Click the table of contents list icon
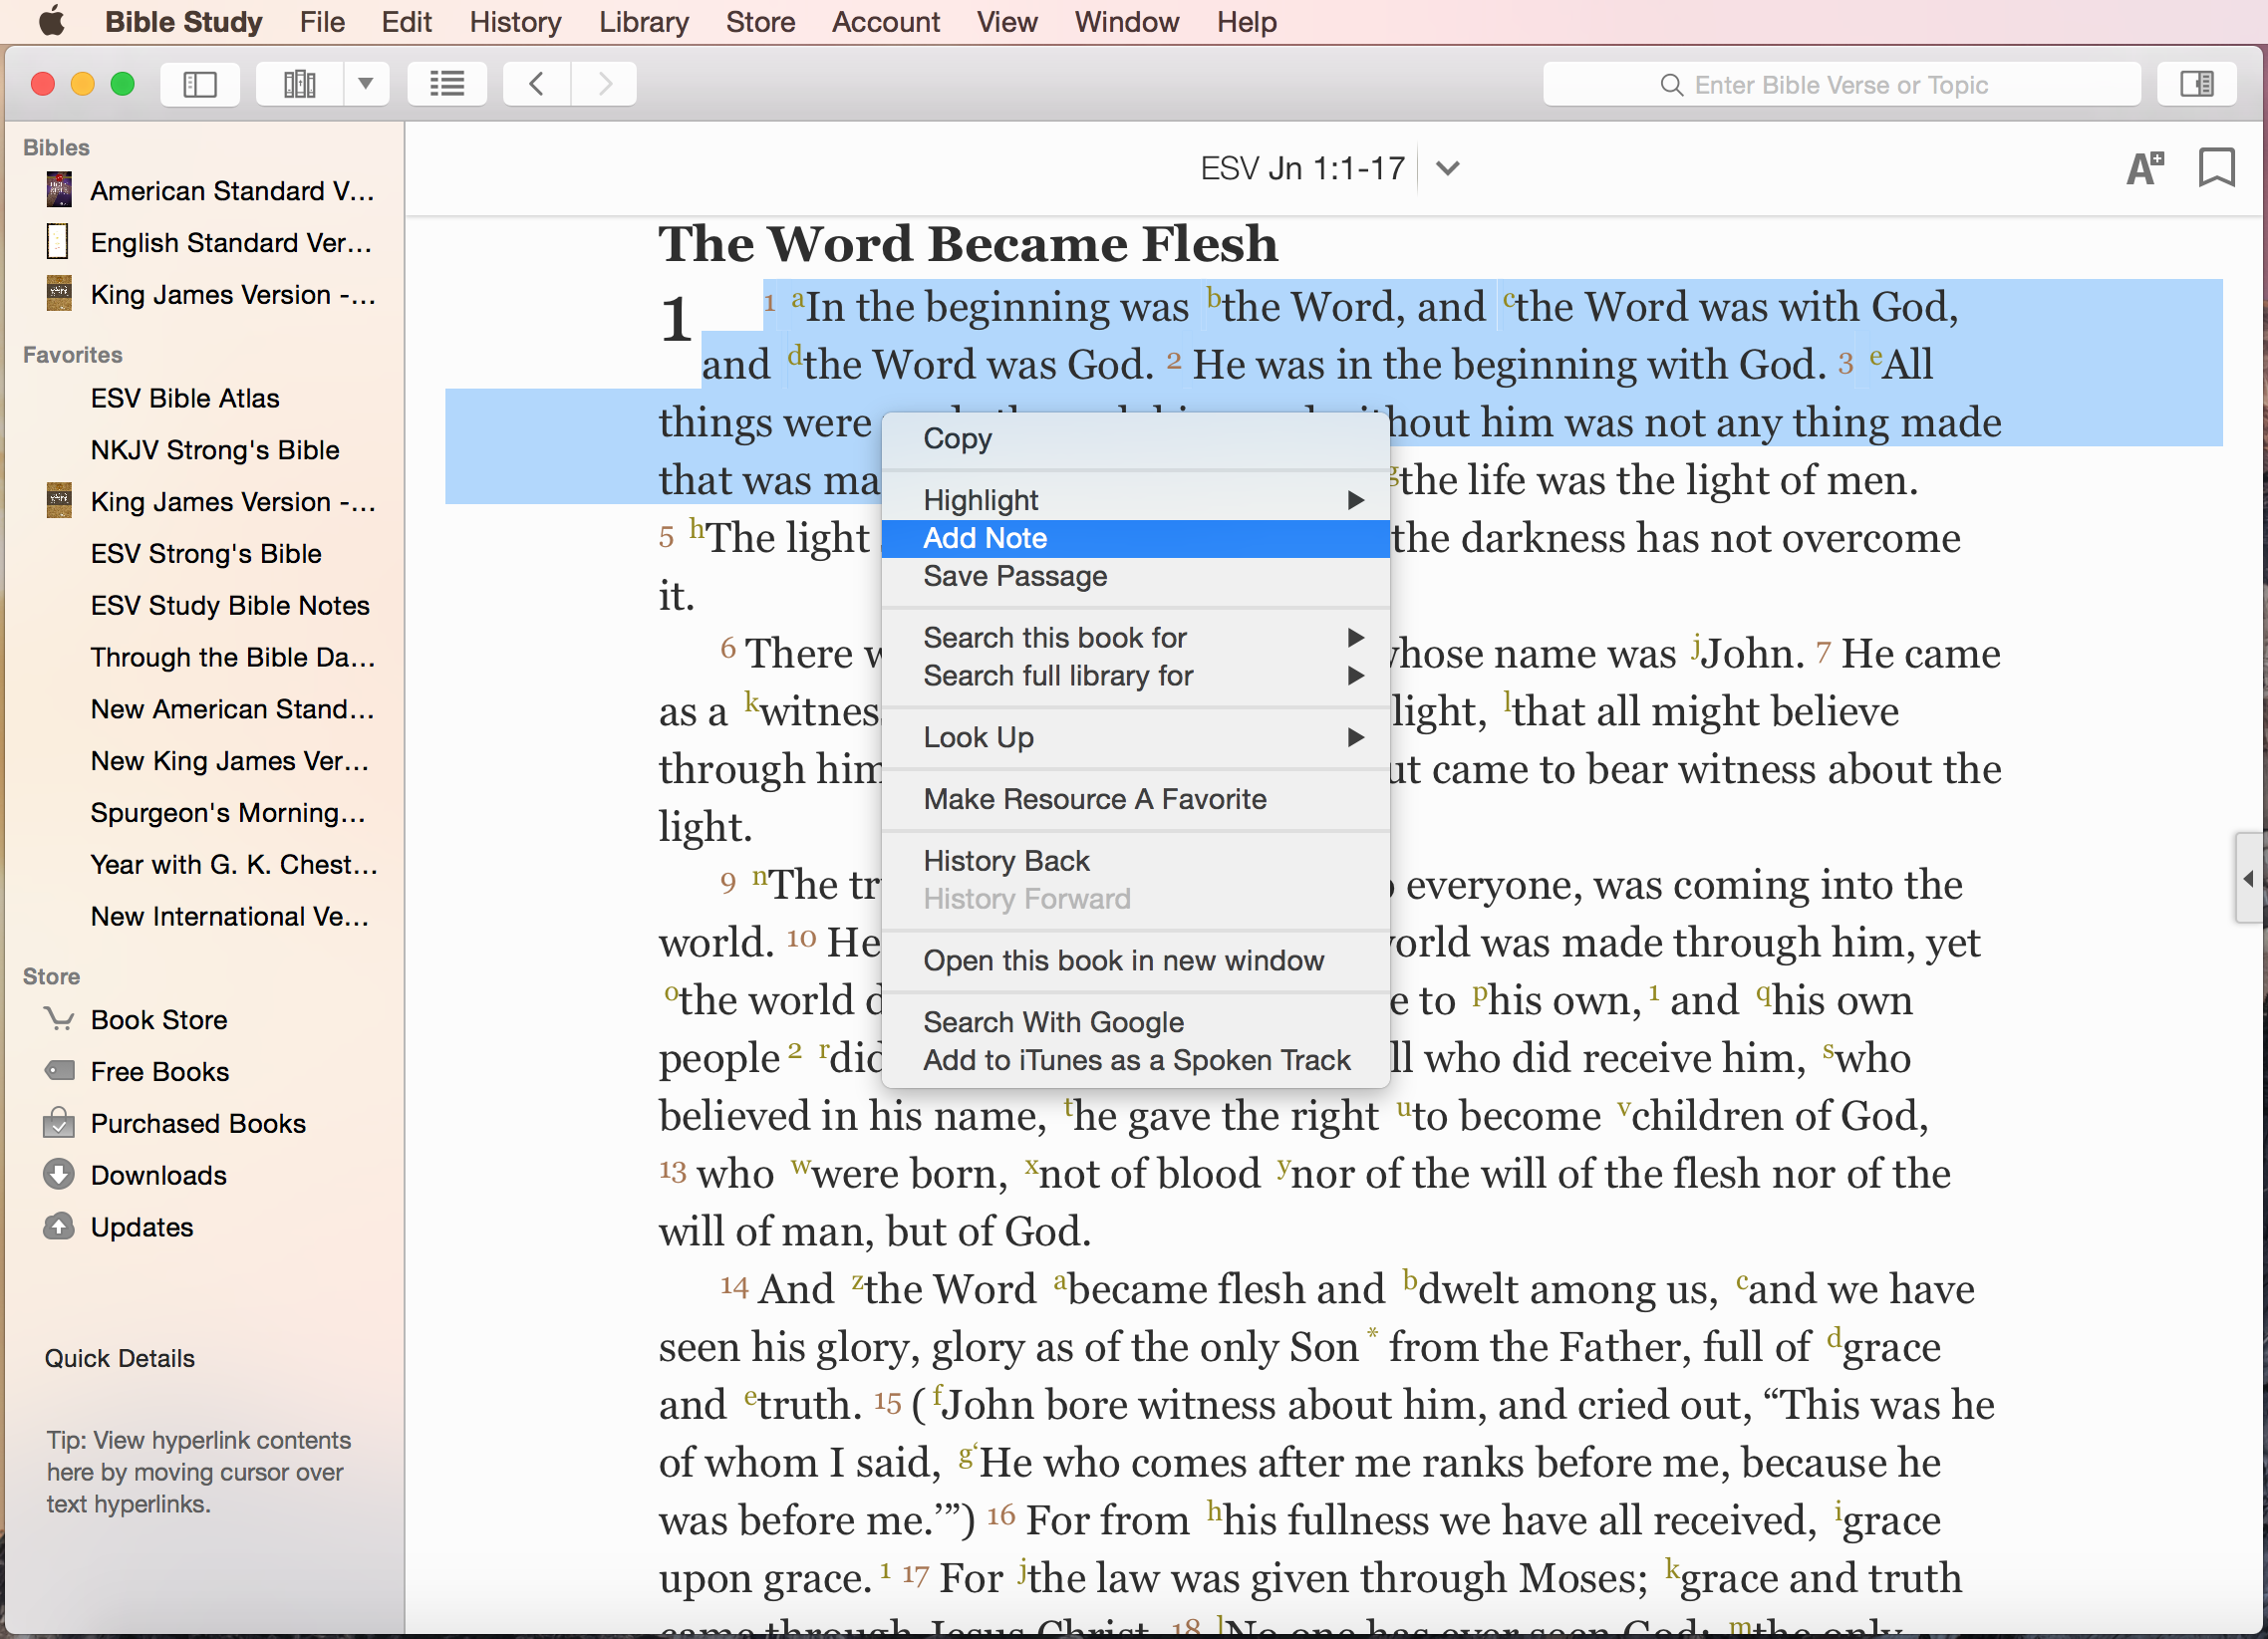This screenshot has width=2268, height=1639. 447,84
